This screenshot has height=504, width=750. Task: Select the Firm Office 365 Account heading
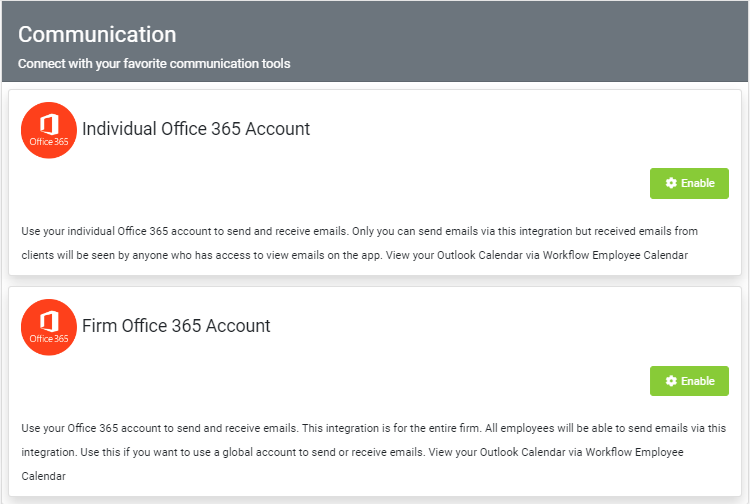[x=176, y=326]
